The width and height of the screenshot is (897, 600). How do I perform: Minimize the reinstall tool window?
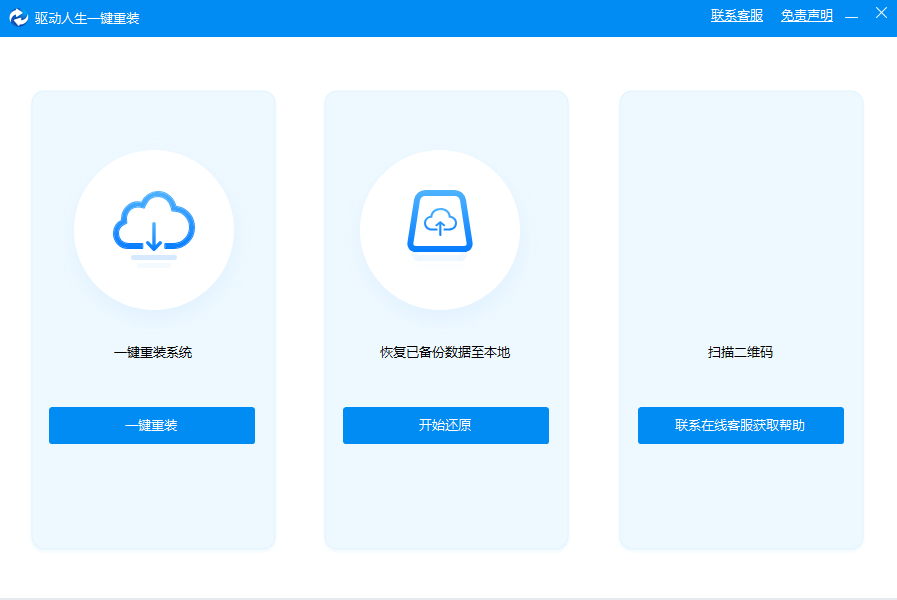click(851, 16)
